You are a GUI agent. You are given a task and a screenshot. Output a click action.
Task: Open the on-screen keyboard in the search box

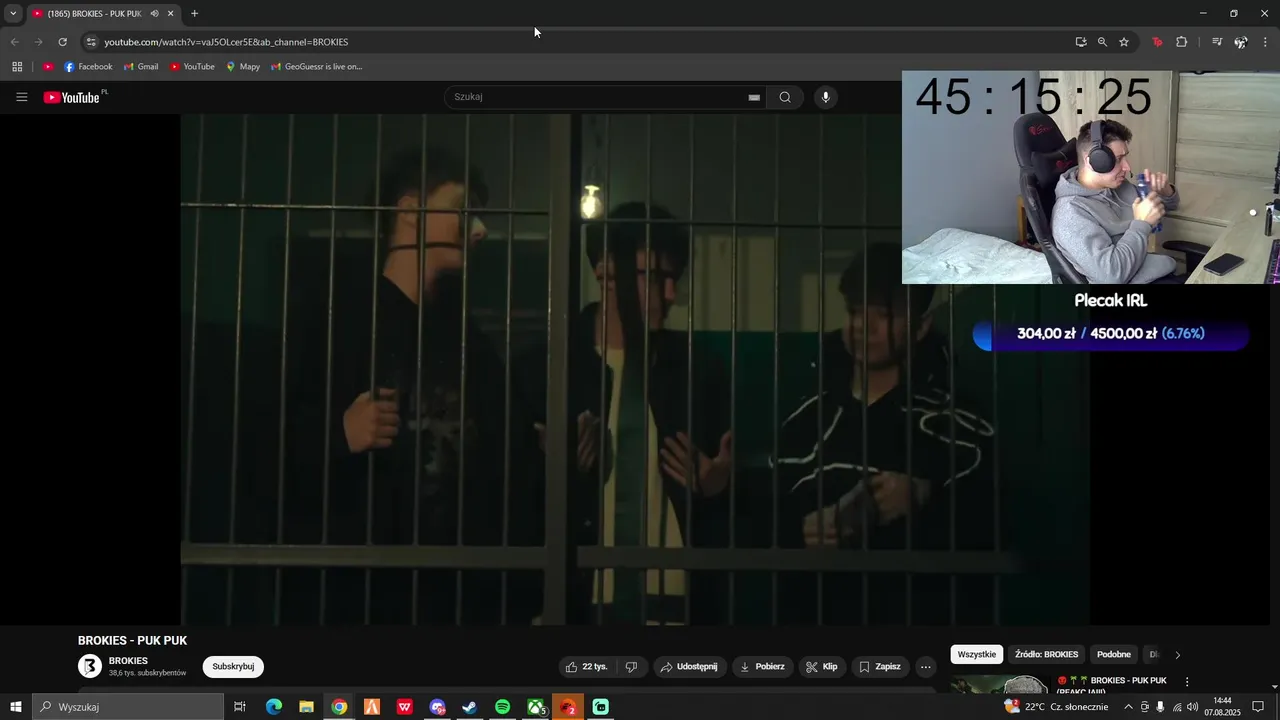pos(754,97)
